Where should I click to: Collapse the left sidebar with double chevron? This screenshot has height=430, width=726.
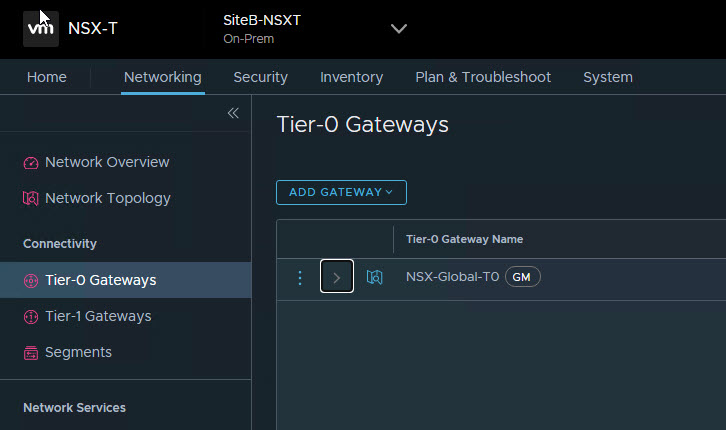233,113
